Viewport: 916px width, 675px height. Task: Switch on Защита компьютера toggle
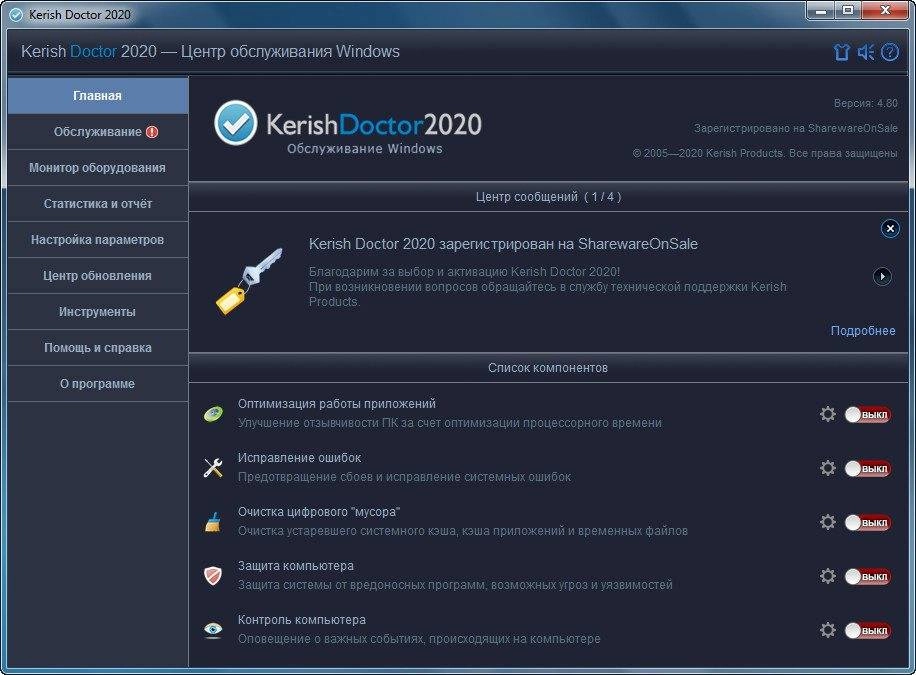point(868,577)
